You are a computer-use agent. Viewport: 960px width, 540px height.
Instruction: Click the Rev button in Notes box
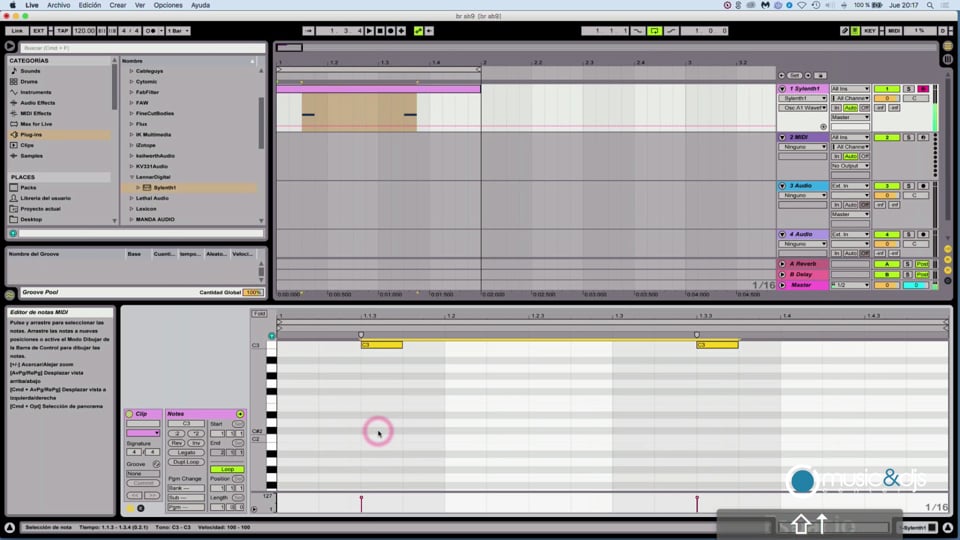(176, 443)
